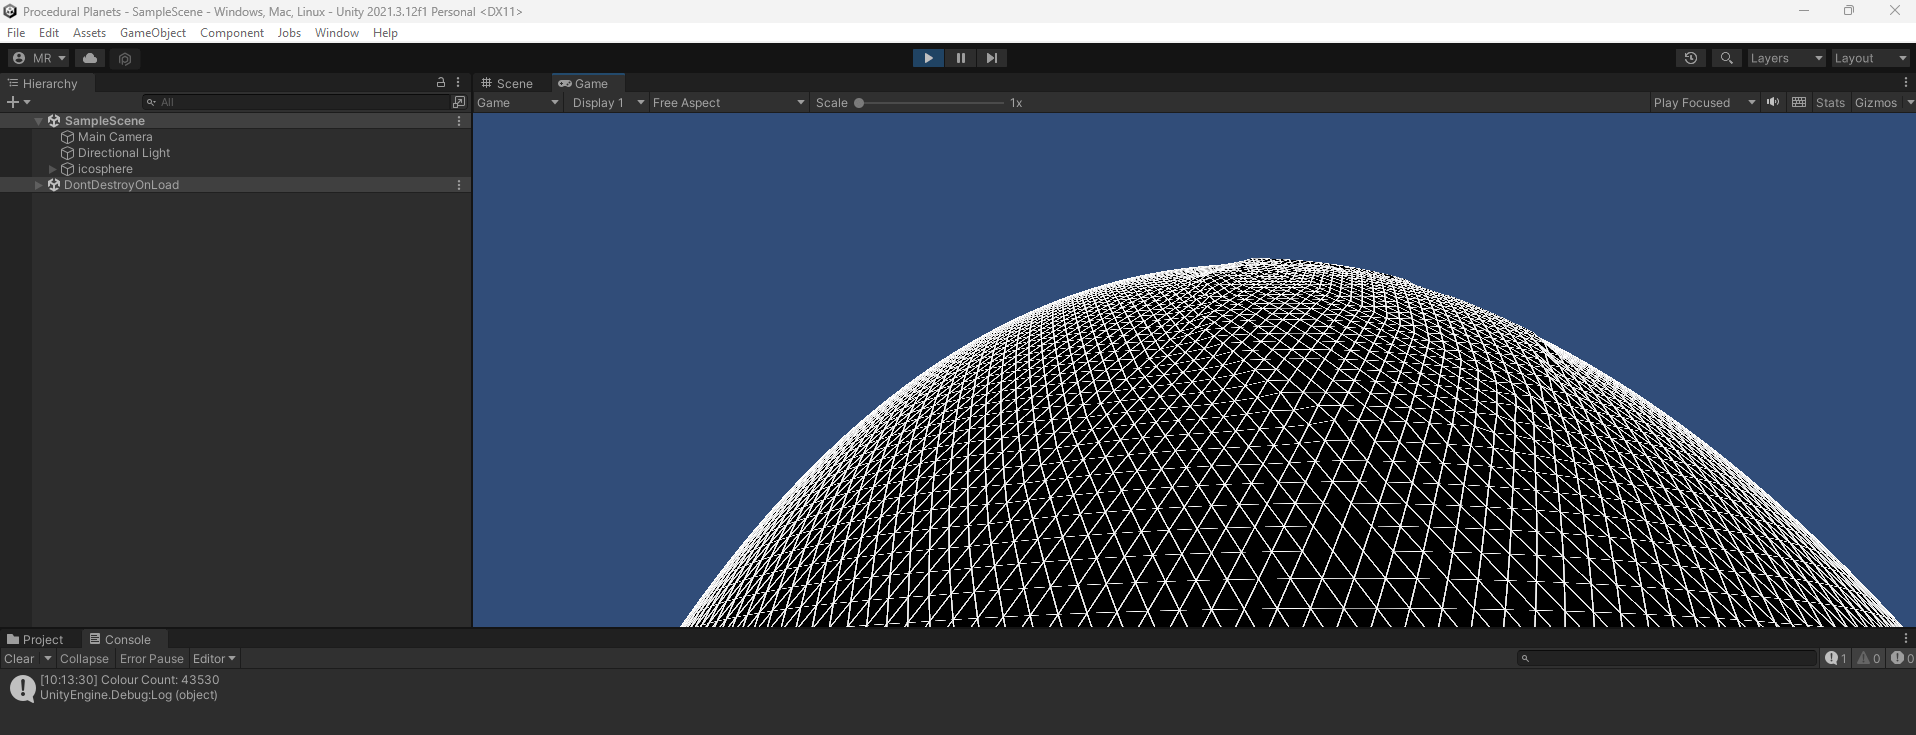The width and height of the screenshot is (1916, 735).
Task: Click the Scale slider handle
Action: (x=859, y=103)
